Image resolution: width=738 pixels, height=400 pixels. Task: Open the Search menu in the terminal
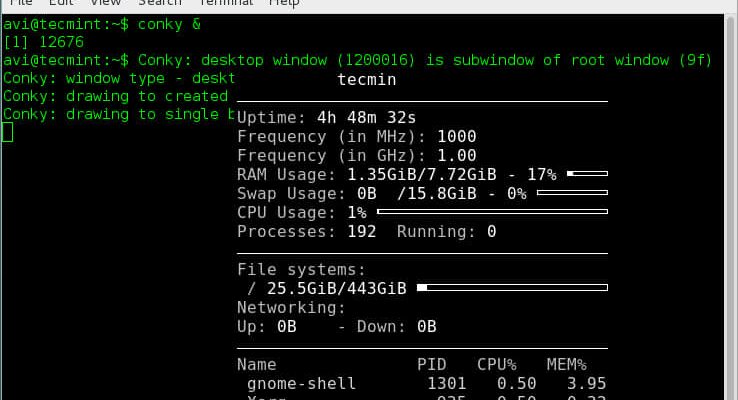160,3
